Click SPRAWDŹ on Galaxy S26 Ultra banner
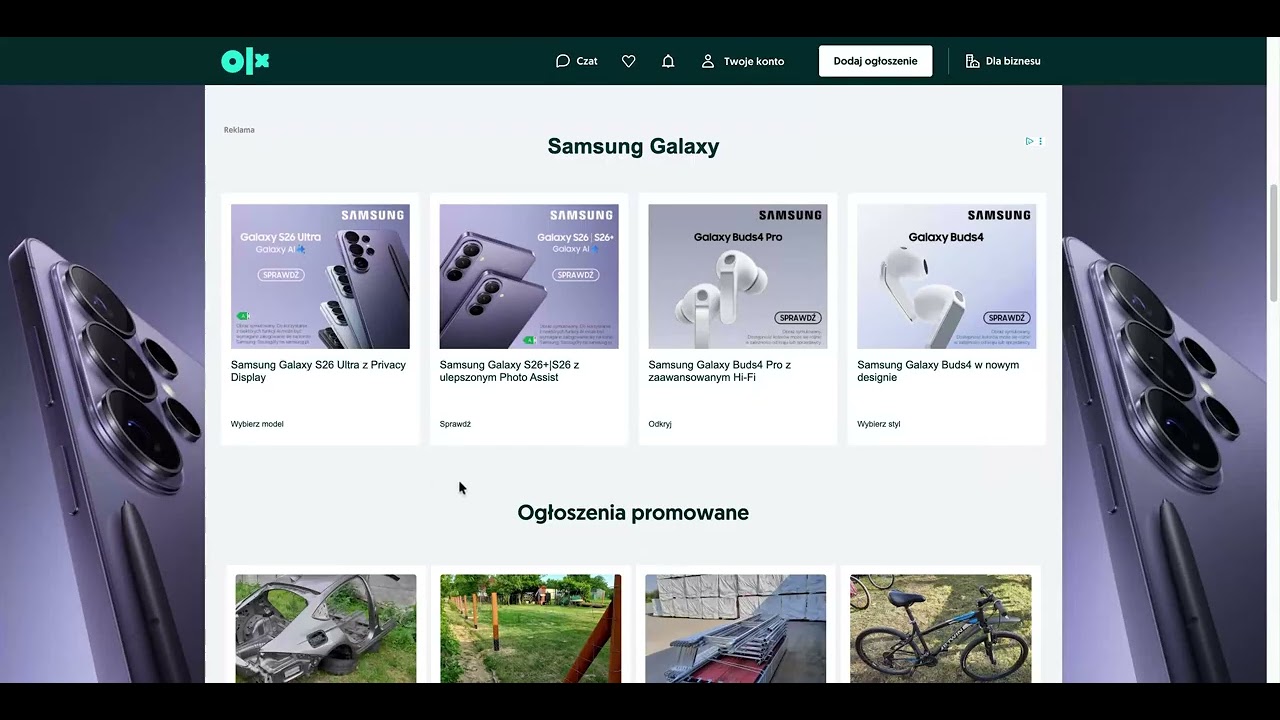The width and height of the screenshot is (1280, 720). tap(281, 275)
